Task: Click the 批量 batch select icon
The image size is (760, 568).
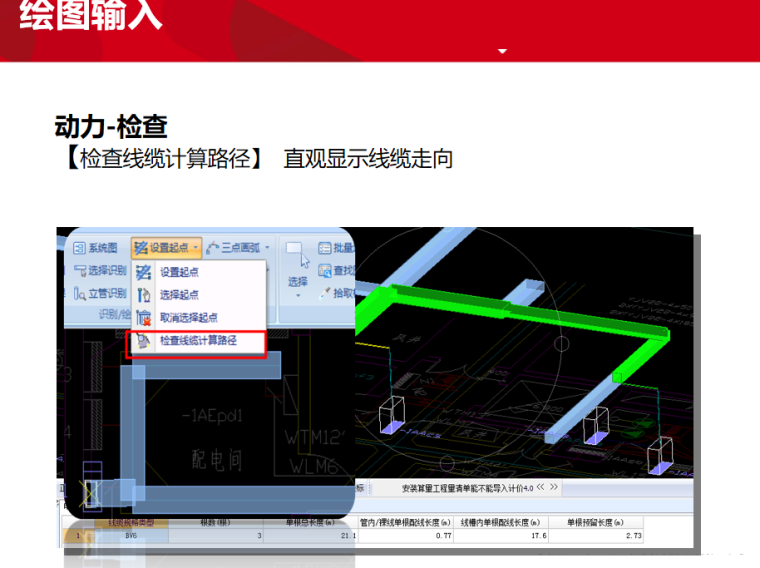Action: pyautogui.click(x=336, y=248)
